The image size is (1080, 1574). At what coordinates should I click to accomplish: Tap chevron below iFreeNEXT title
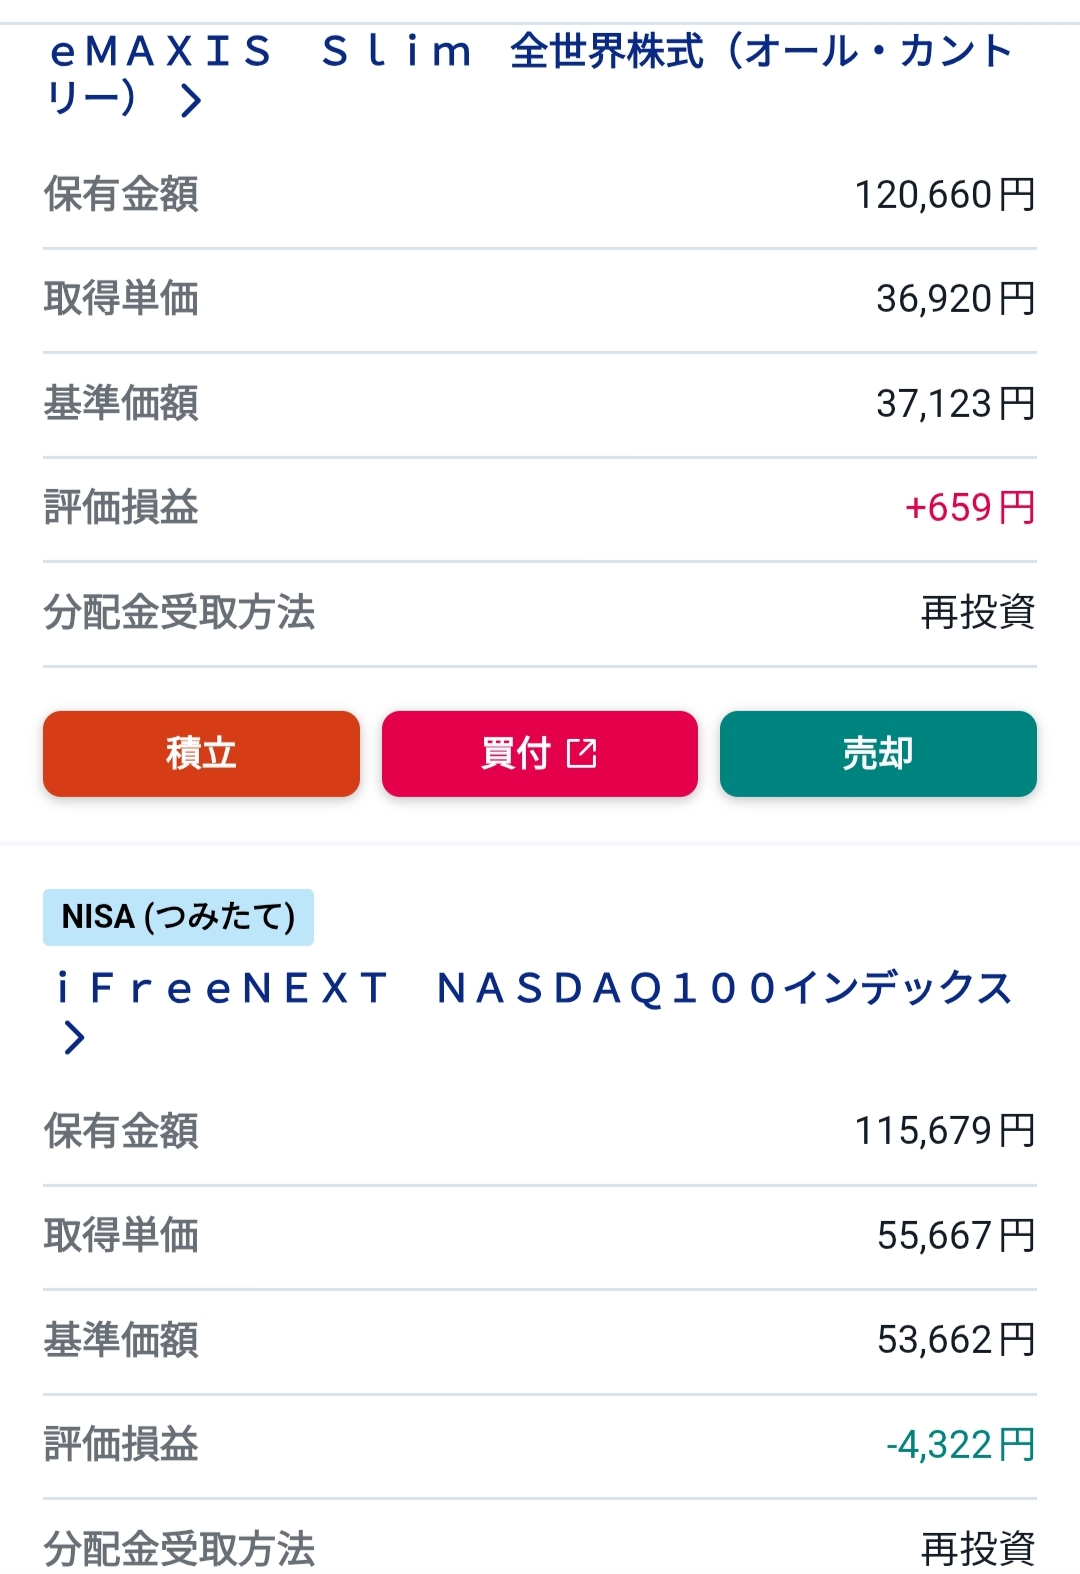[x=74, y=1037]
